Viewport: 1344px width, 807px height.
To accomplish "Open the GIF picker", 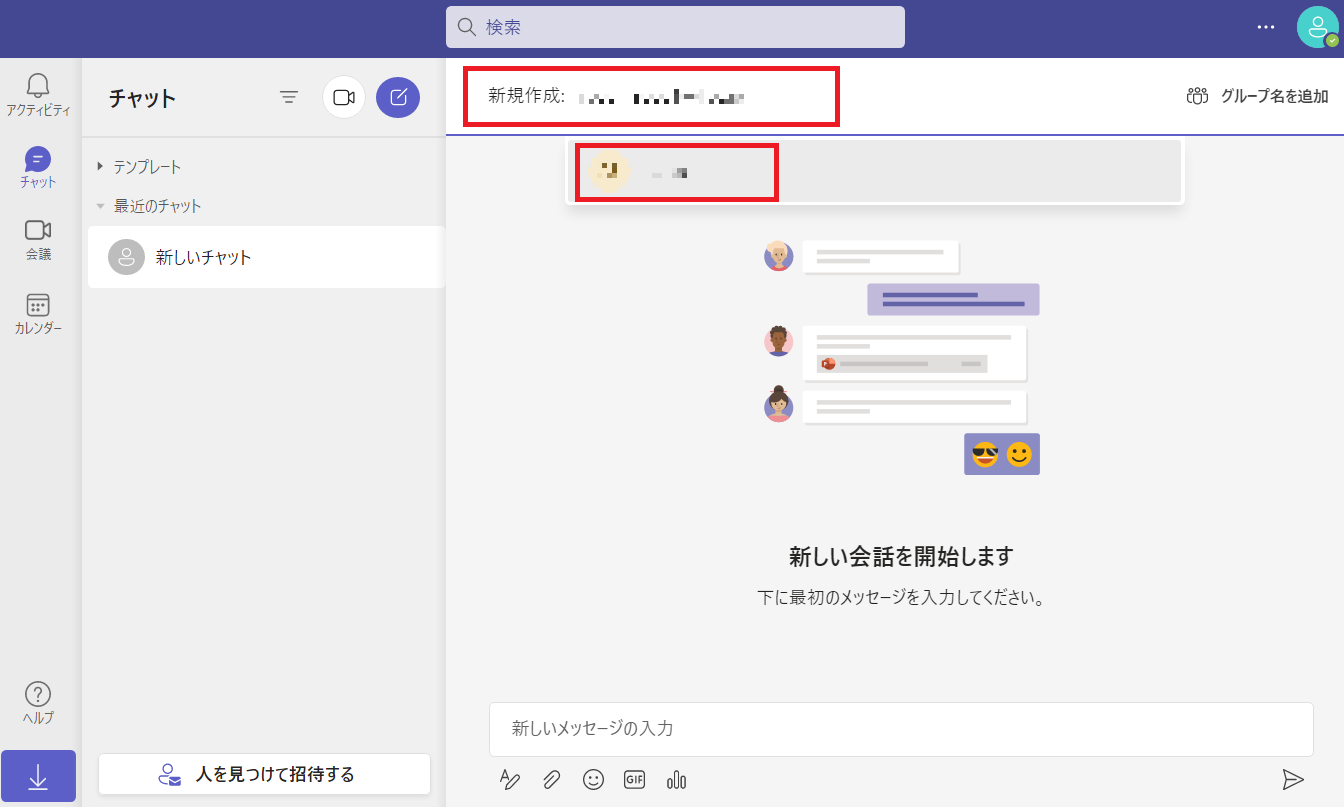I will [634, 780].
